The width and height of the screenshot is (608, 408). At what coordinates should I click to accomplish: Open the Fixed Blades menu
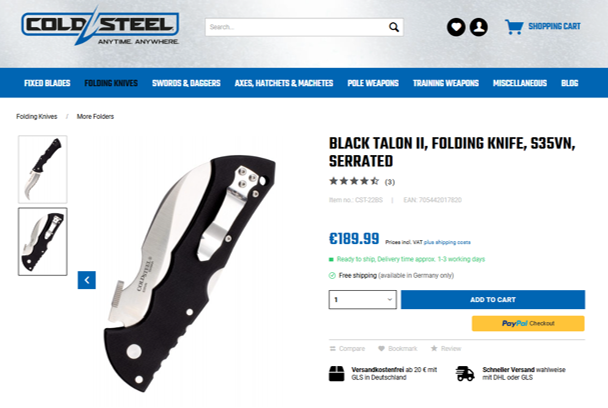47,83
